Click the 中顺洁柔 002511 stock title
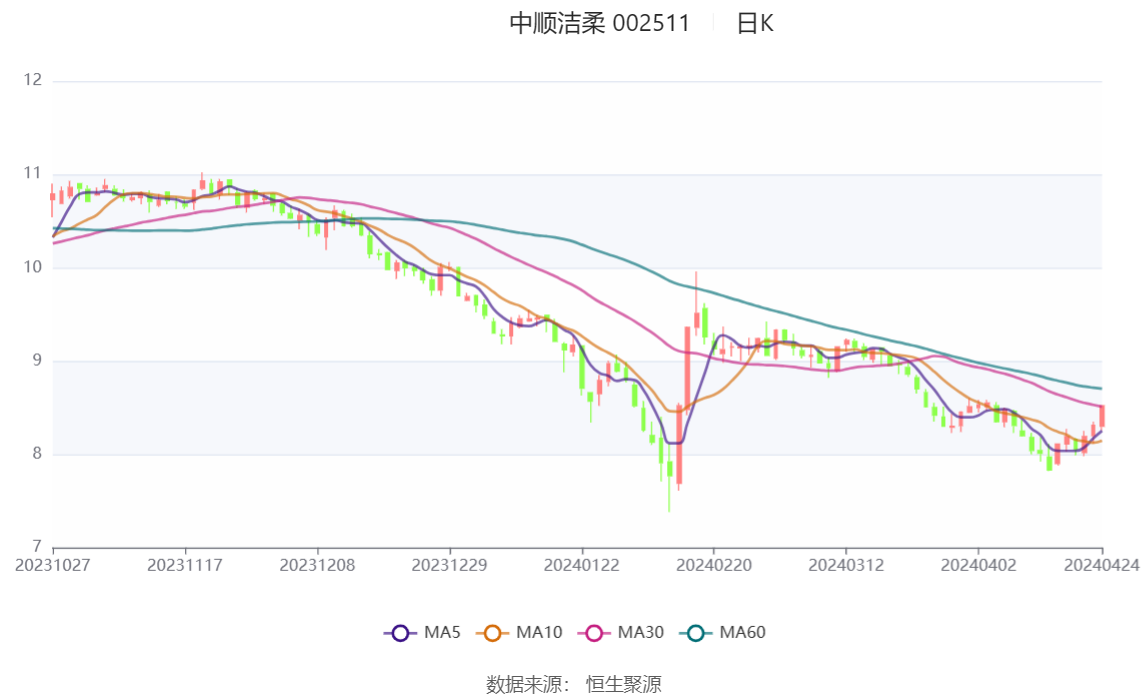This screenshot has width=1148, height=699. [600, 23]
